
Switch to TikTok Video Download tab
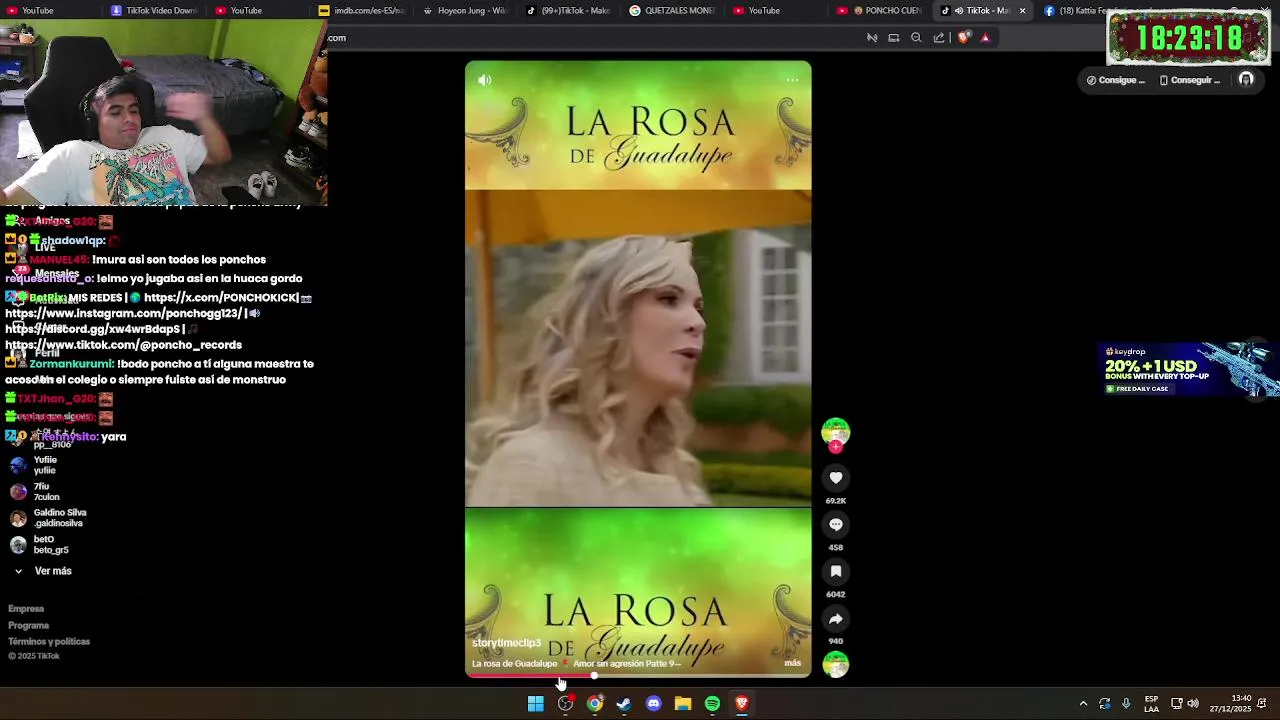[153, 11]
